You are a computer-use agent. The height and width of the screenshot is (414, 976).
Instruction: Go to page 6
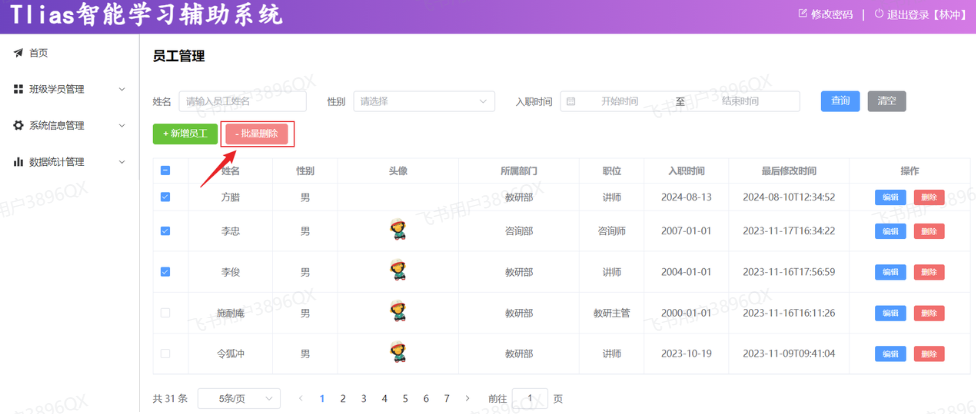tap(426, 398)
